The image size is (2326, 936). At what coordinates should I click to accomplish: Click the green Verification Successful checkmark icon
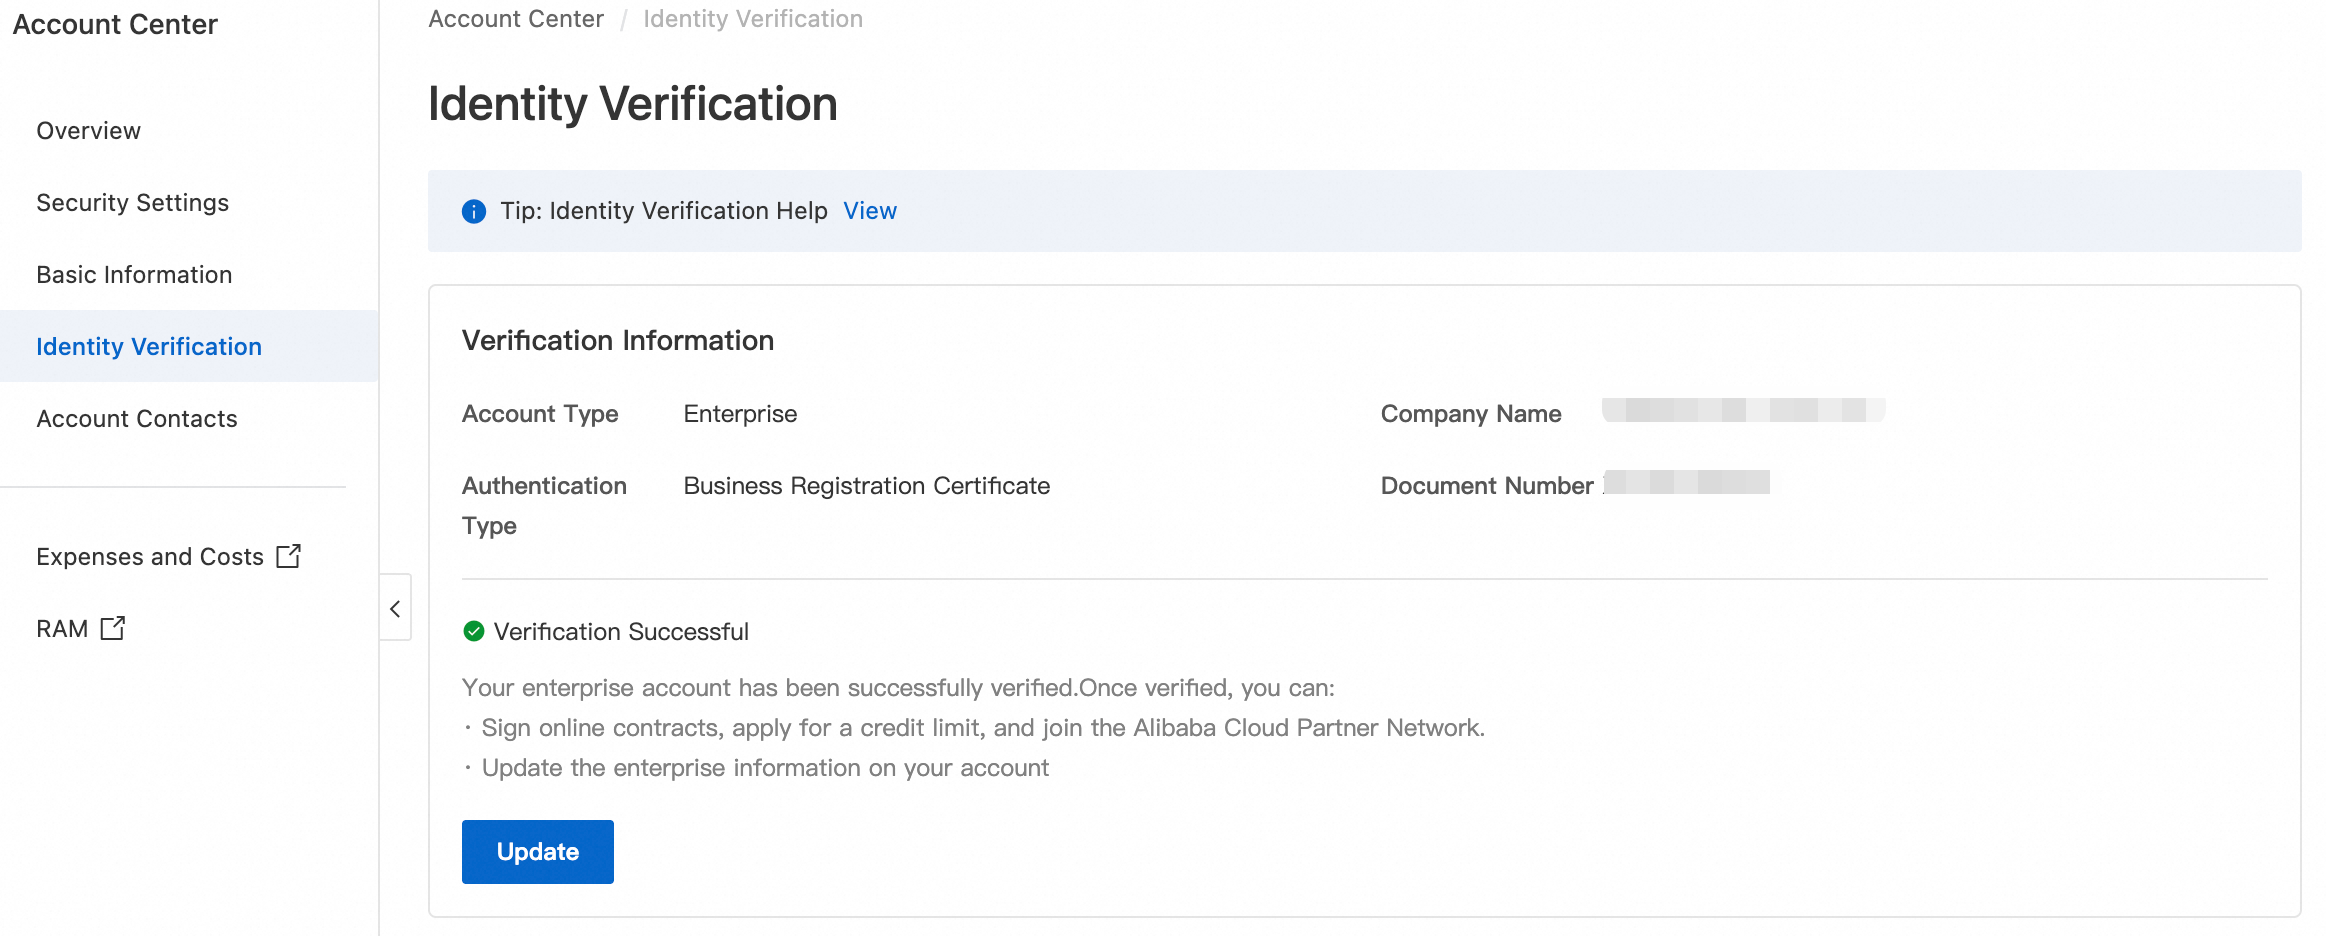(474, 631)
